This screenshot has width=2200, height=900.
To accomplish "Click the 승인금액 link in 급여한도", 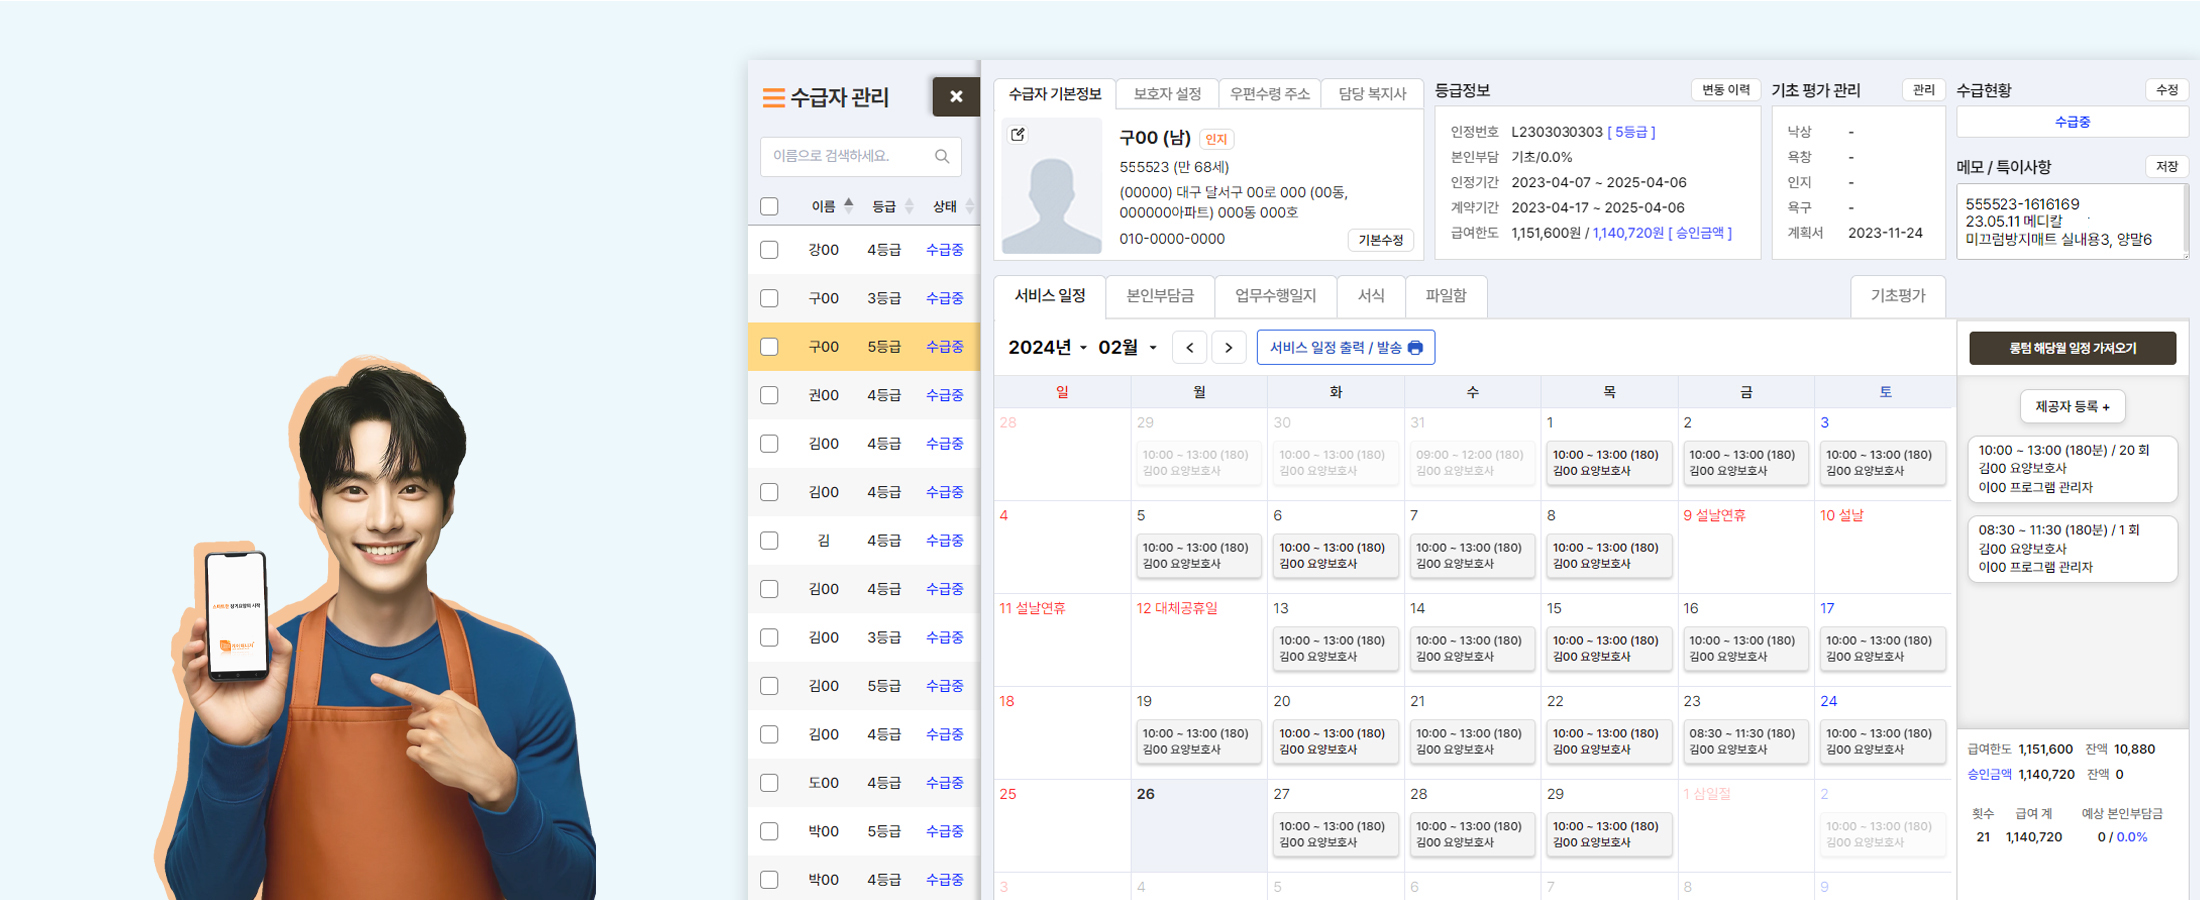I will pyautogui.click(x=1662, y=233).
